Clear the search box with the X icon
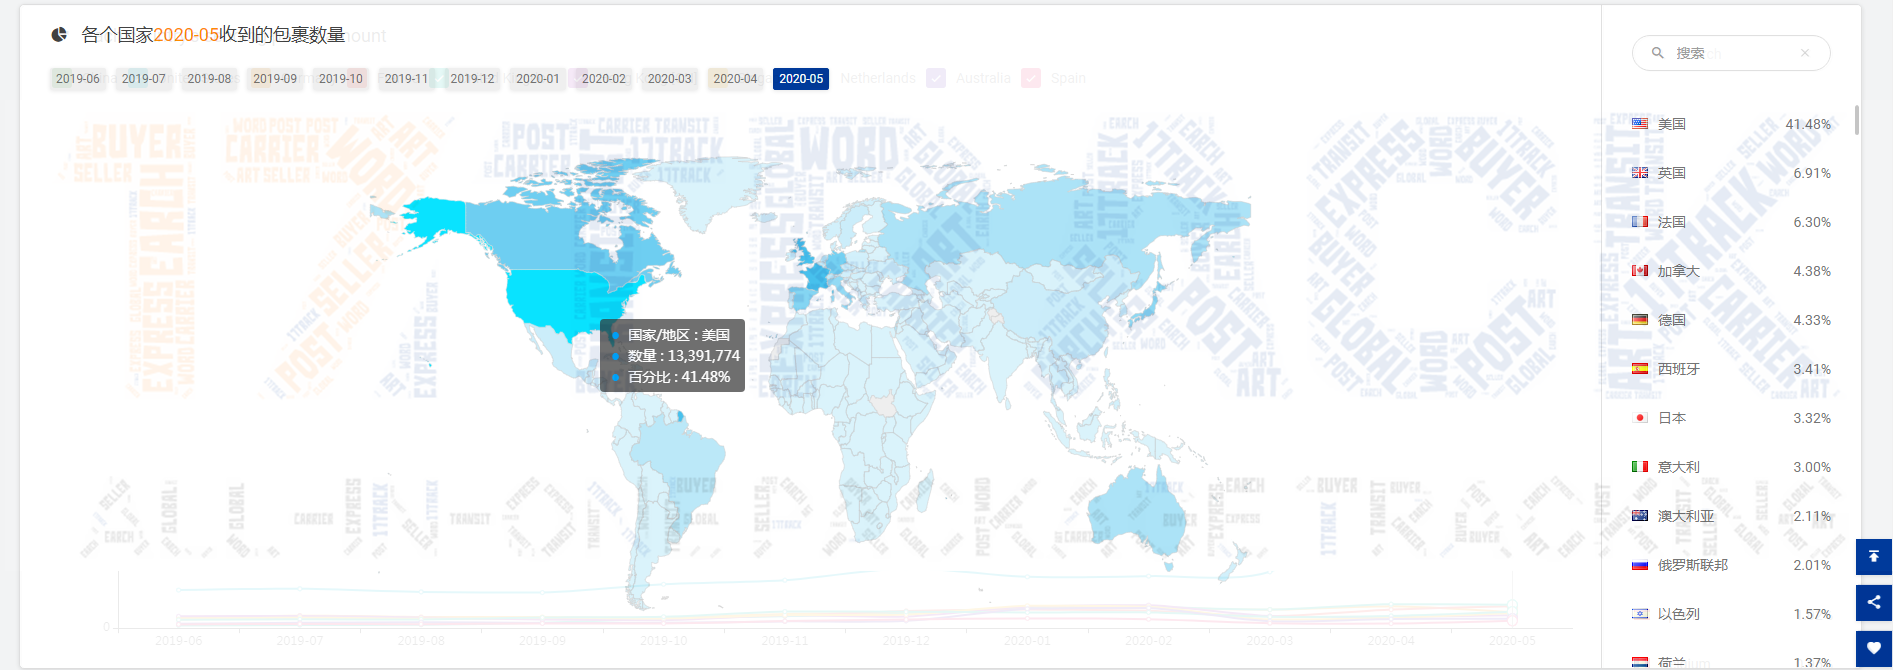 click(1805, 53)
